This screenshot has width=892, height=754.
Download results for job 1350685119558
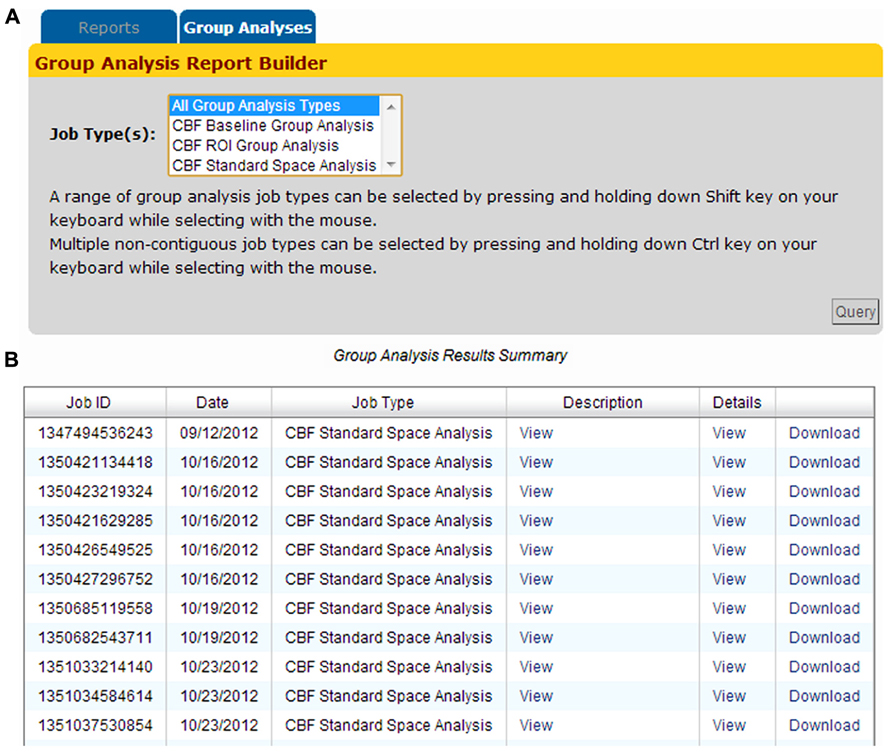[824, 608]
